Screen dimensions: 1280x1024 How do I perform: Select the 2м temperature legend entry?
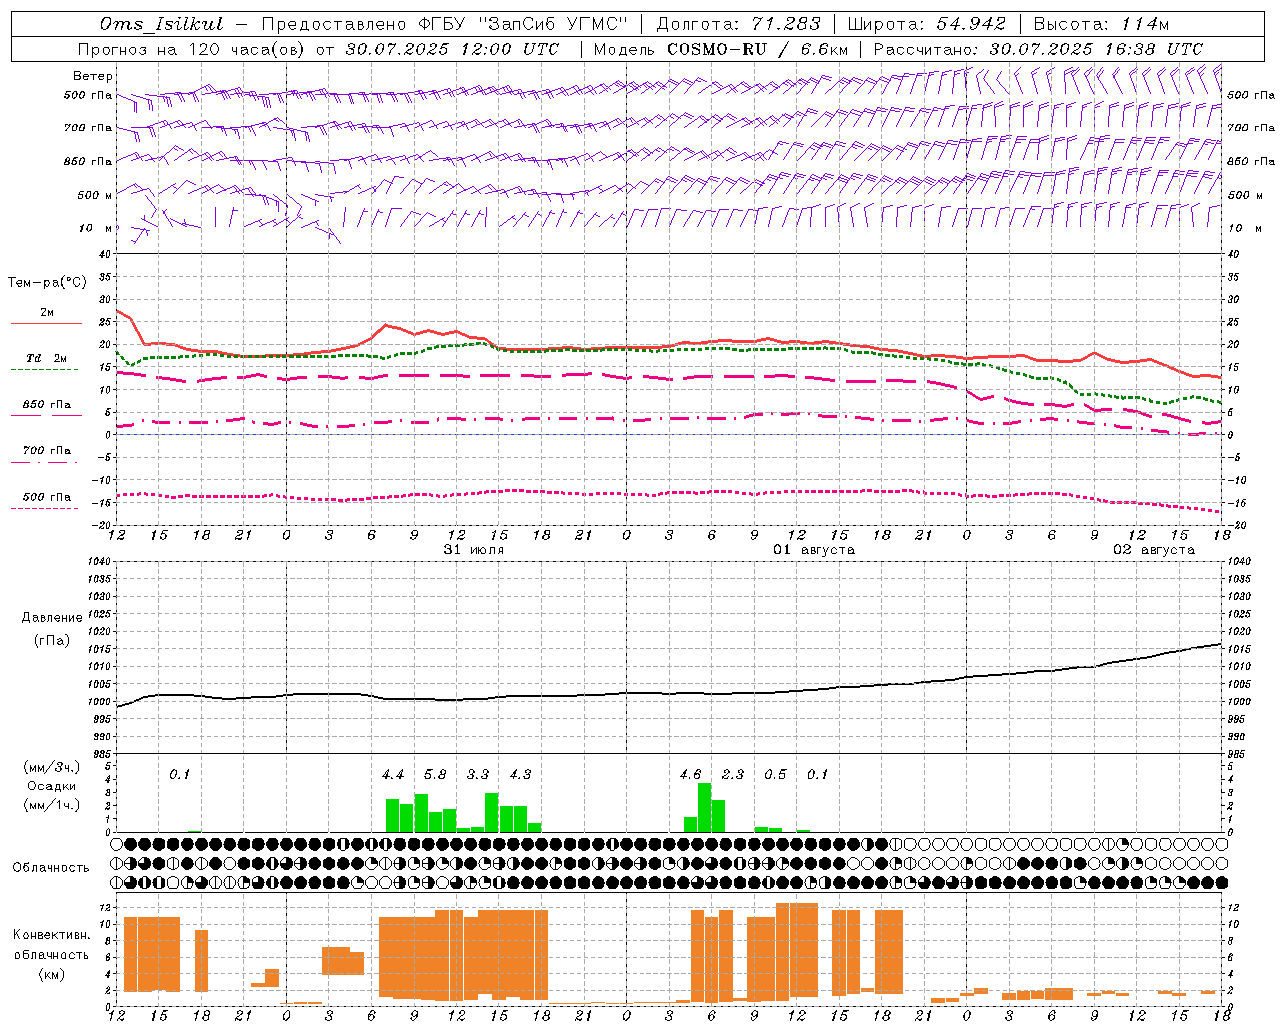click(x=47, y=312)
